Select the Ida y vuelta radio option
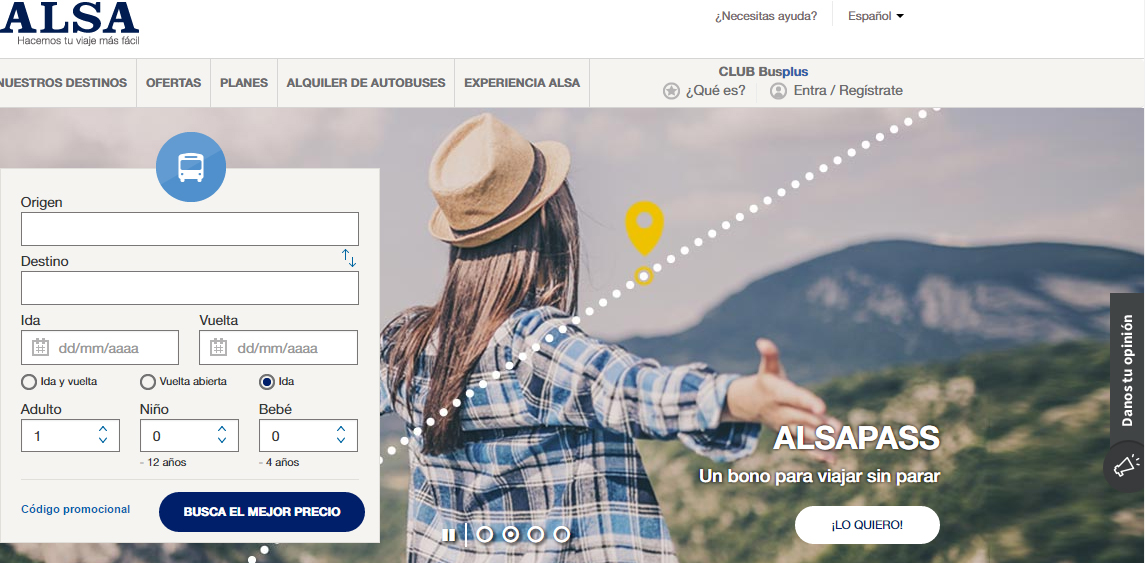The width and height of the screenshot is (1145, 563). 28,382
